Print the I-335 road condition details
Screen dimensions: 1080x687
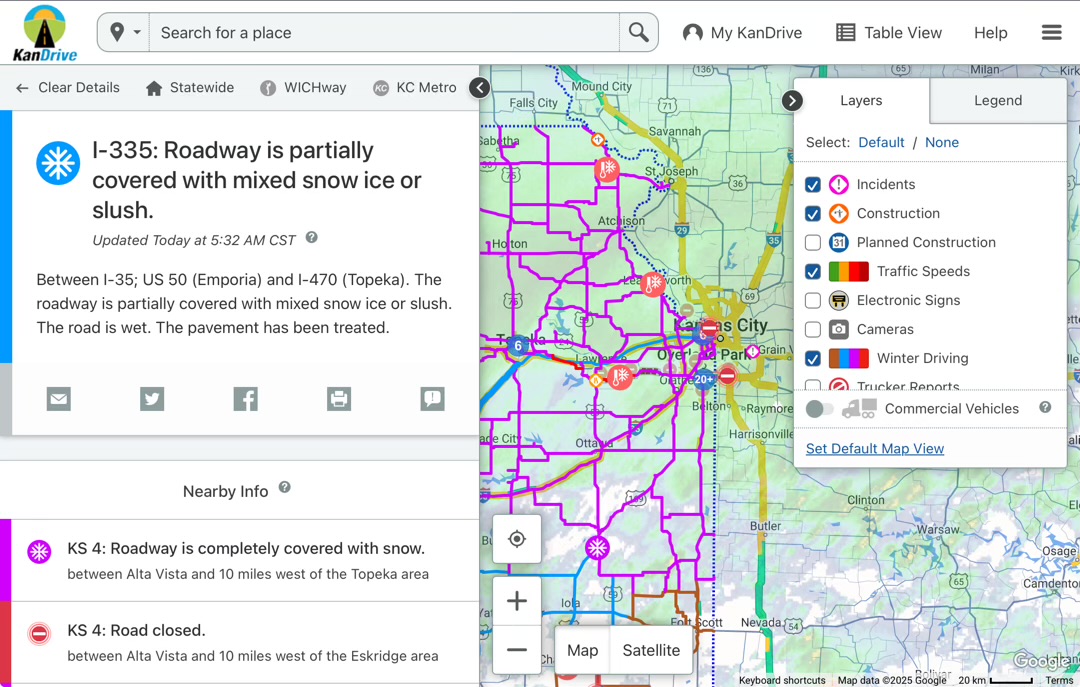[339, 399]
